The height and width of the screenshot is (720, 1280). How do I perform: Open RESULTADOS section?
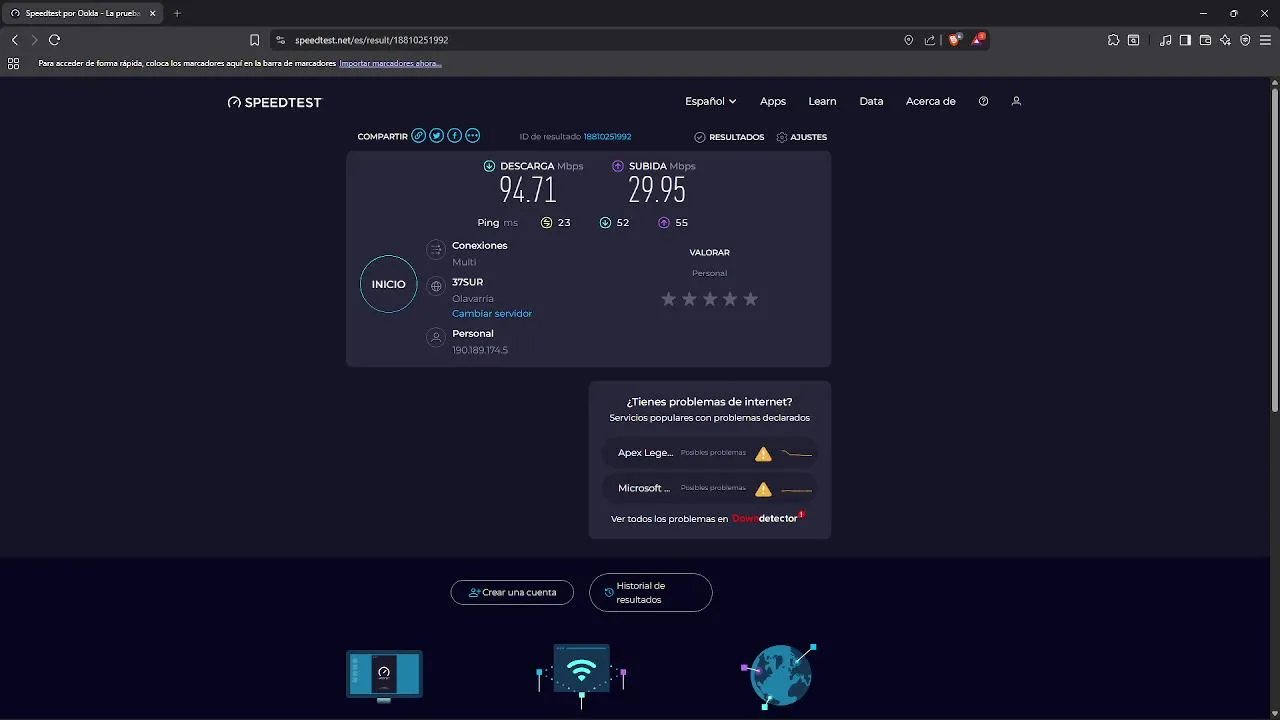point(729,137)
